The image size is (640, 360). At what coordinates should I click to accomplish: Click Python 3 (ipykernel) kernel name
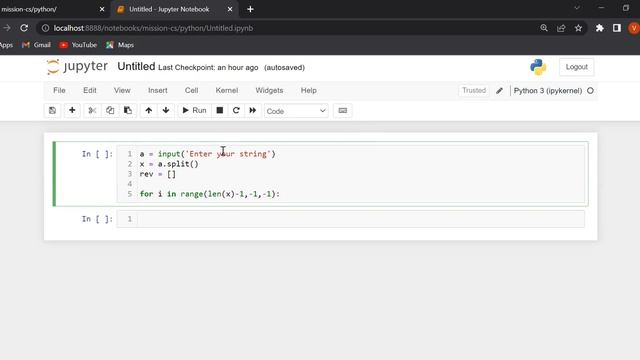548,91
